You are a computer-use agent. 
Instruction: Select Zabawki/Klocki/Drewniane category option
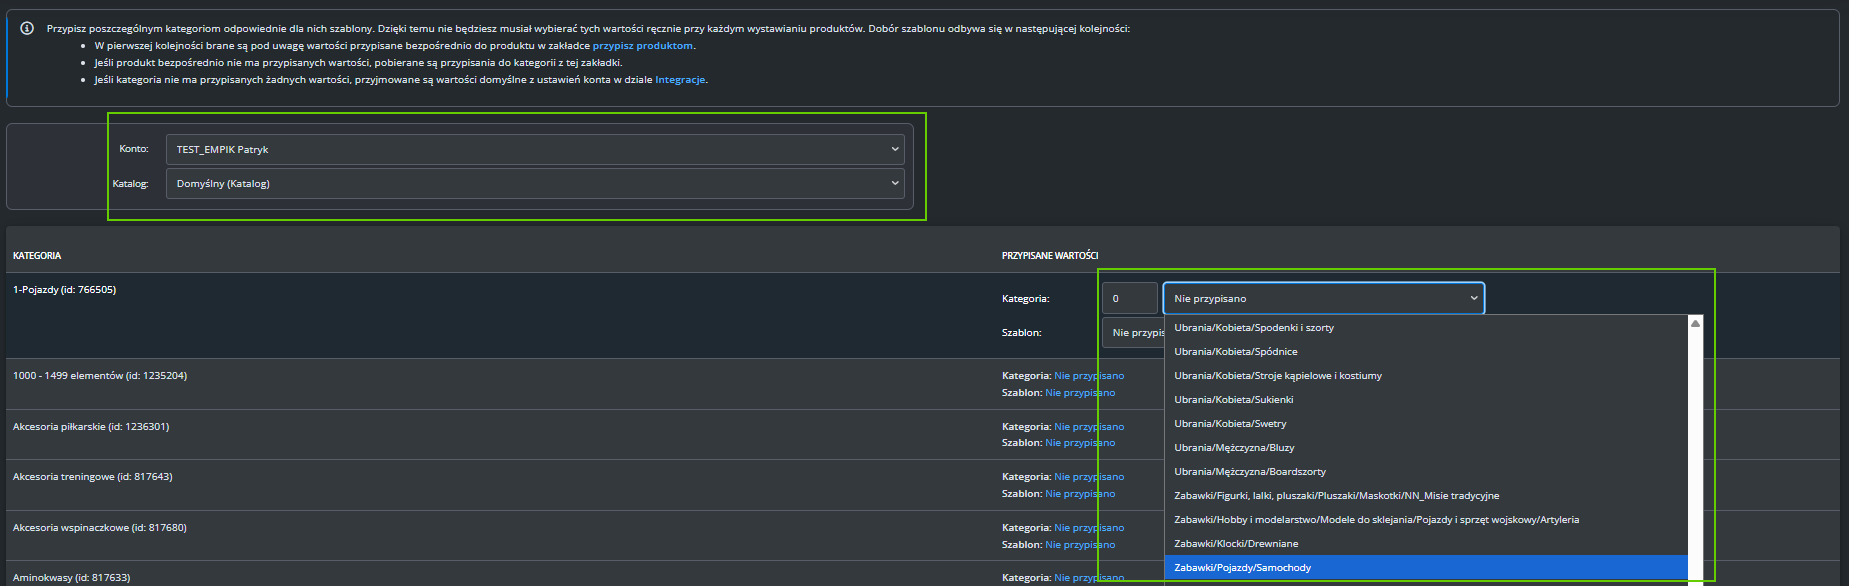(x=1235, y=543)
